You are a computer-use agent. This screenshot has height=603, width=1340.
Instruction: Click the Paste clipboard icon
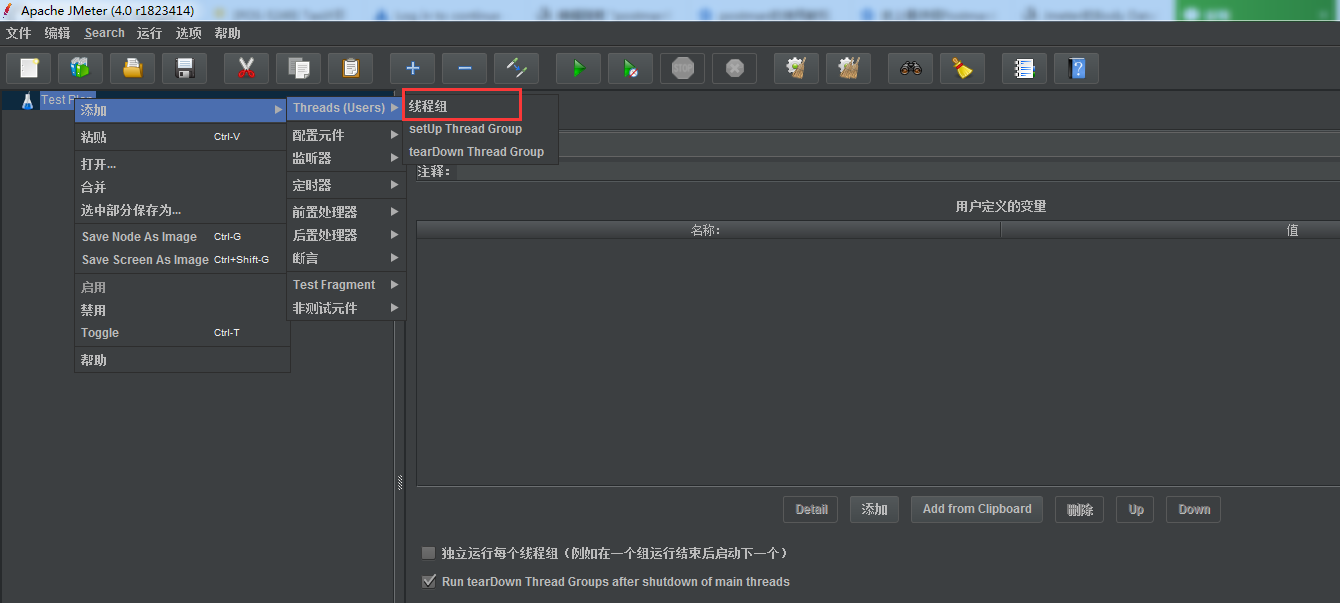coord(350,68)
